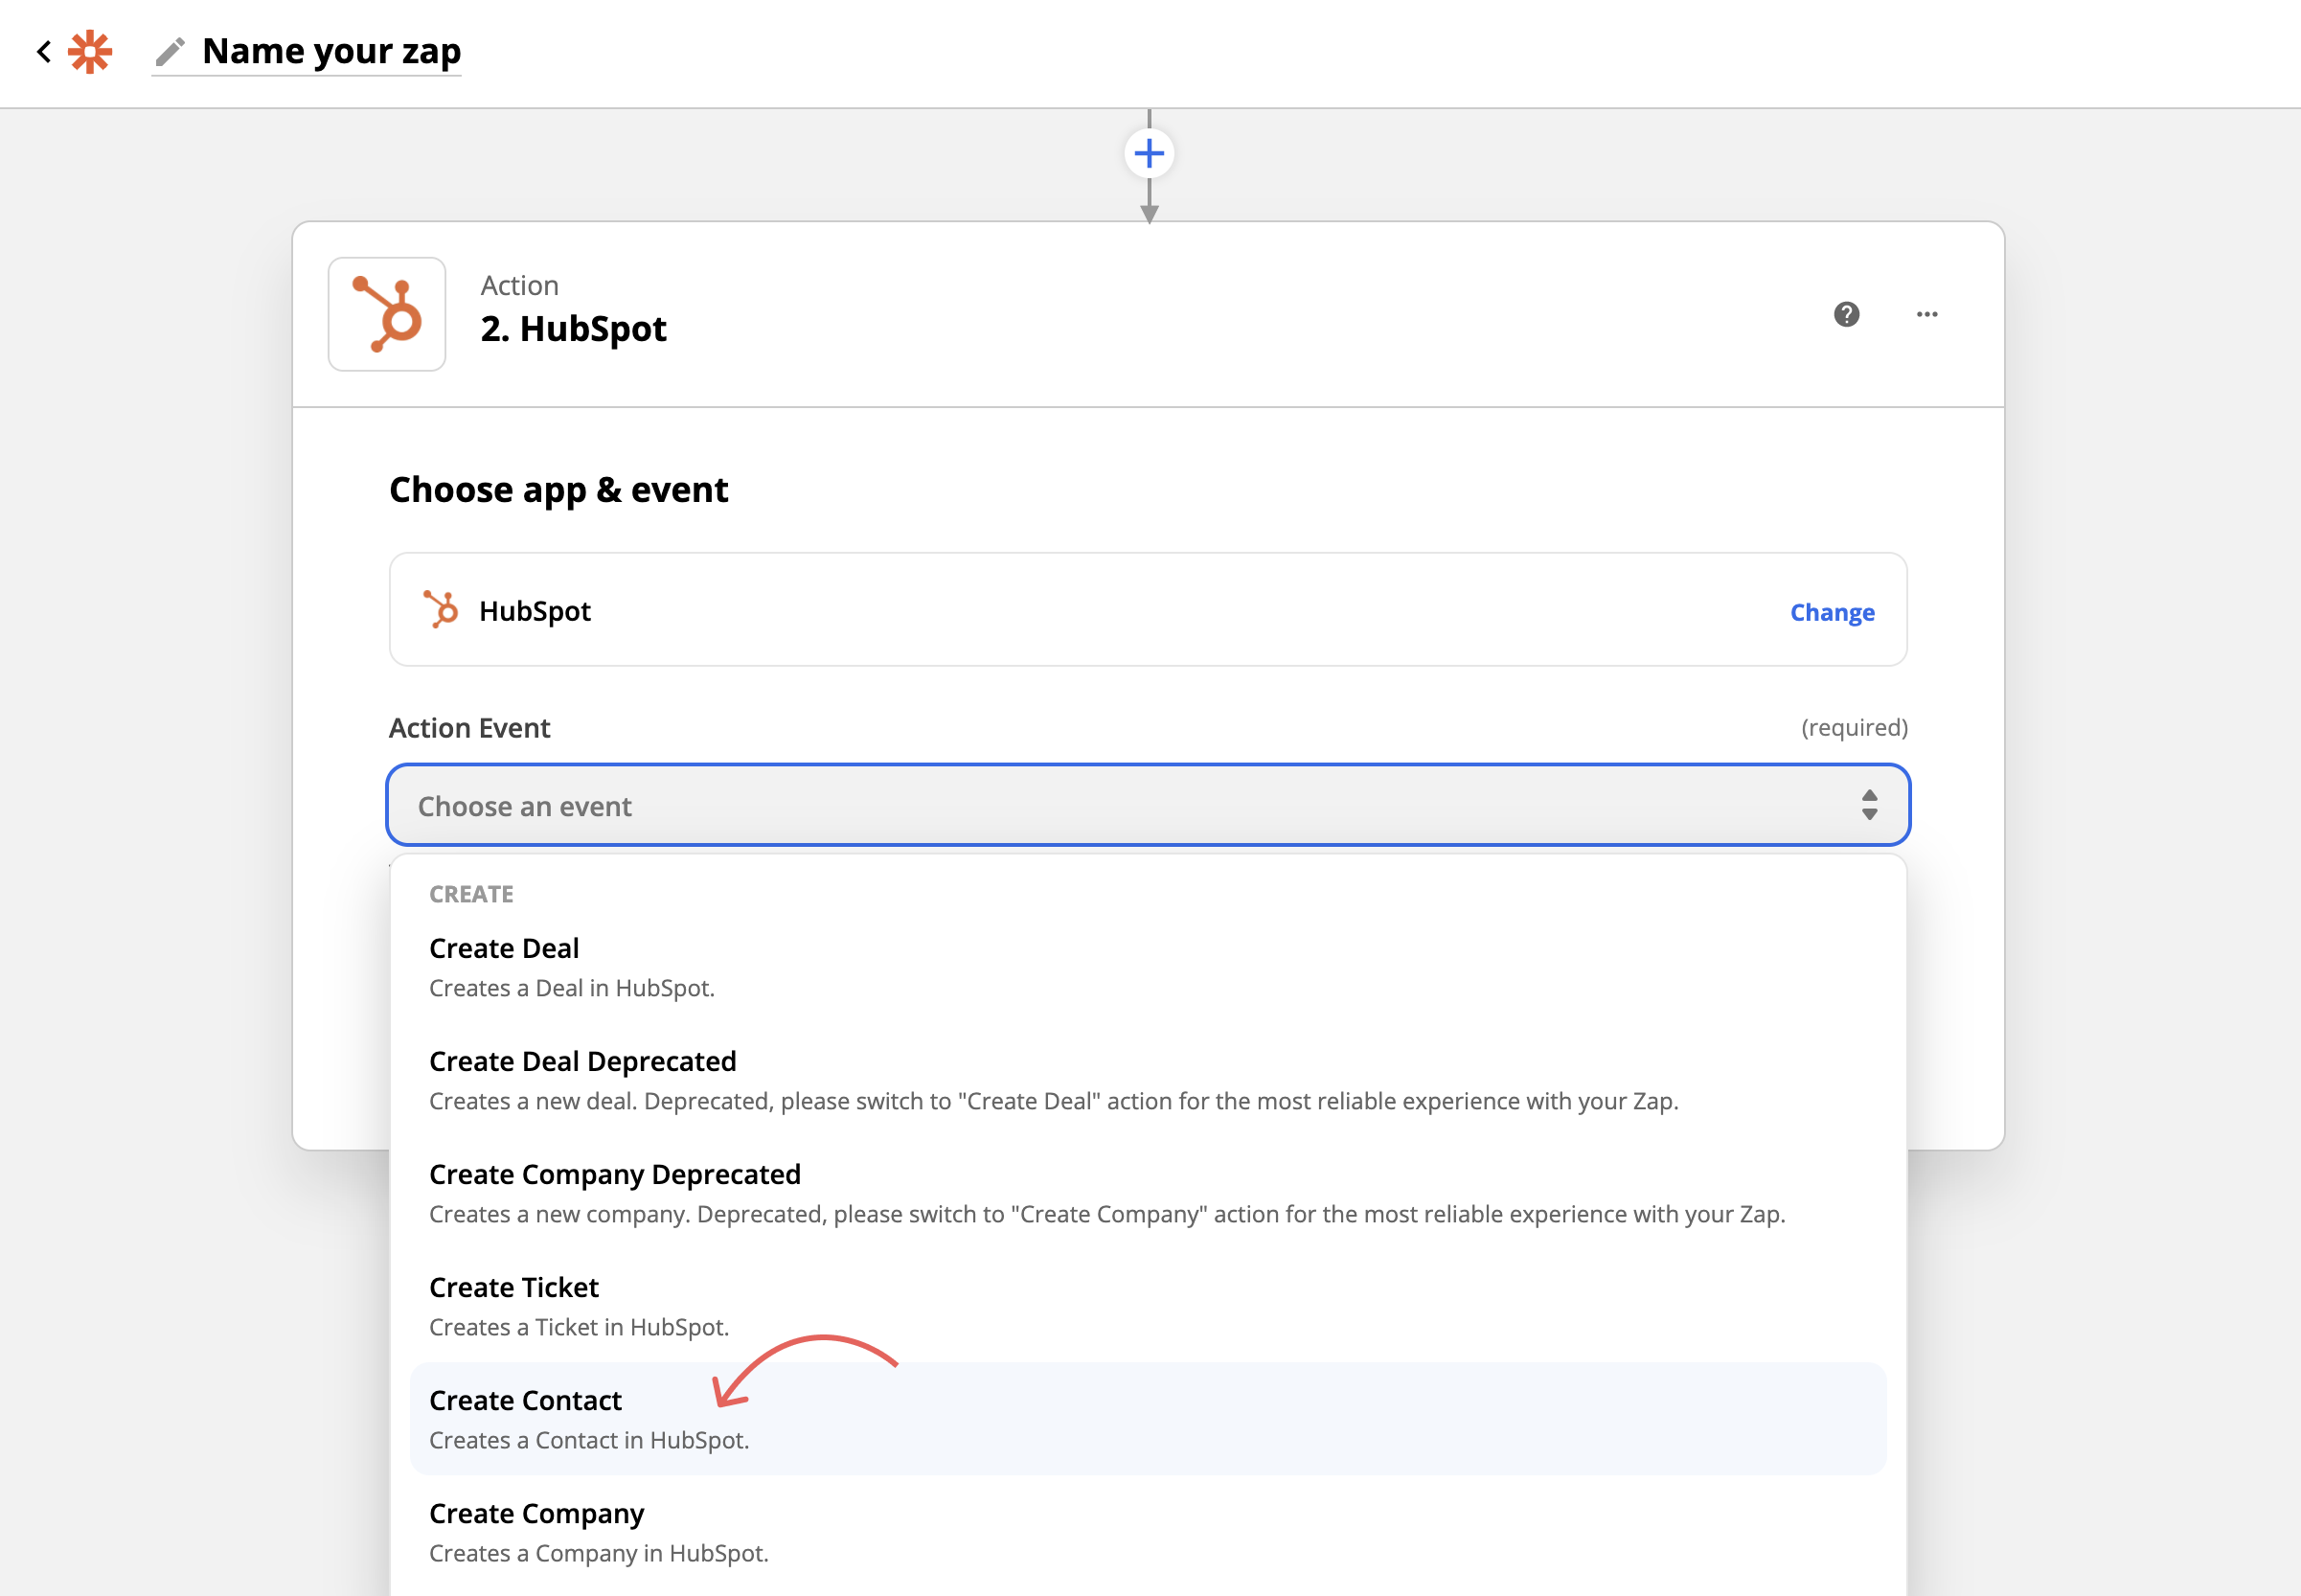Add a step with the blue plus button

point(1149,154)
